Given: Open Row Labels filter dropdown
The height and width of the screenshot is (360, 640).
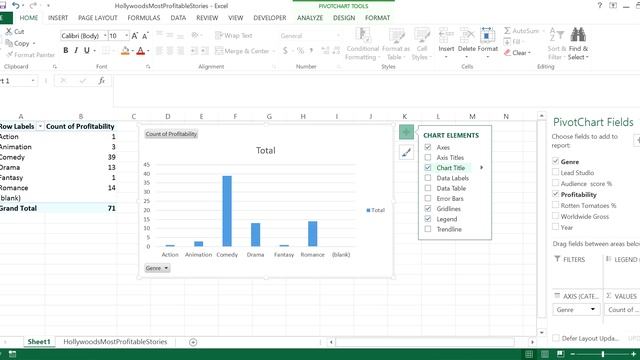Looking at the screenshot, I should coord(40,127).
